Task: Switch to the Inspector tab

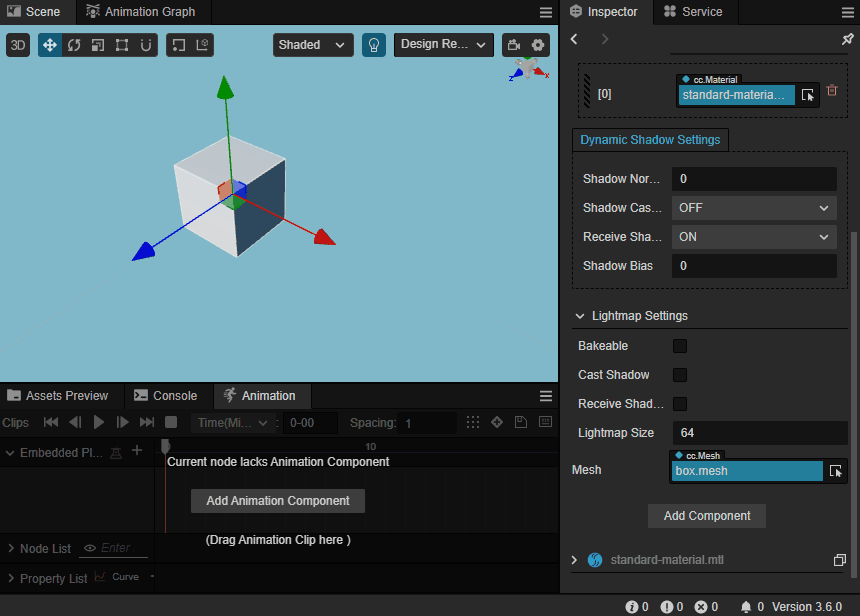Action: click(x=605, y=12)
